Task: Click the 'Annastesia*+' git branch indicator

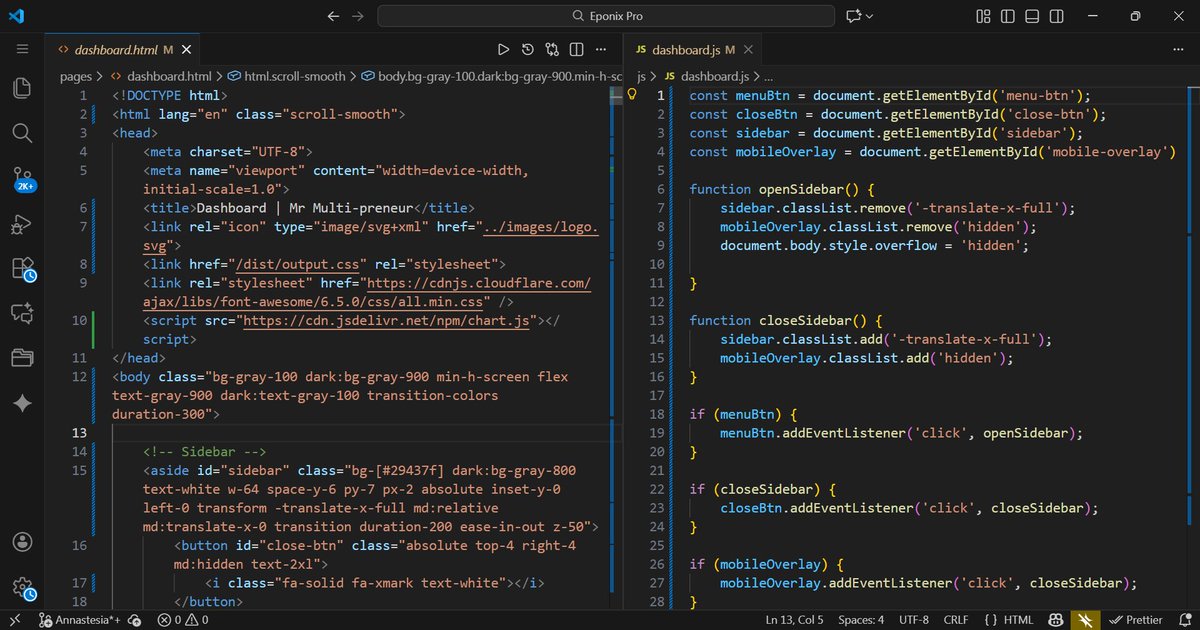Action: [80, 620]
